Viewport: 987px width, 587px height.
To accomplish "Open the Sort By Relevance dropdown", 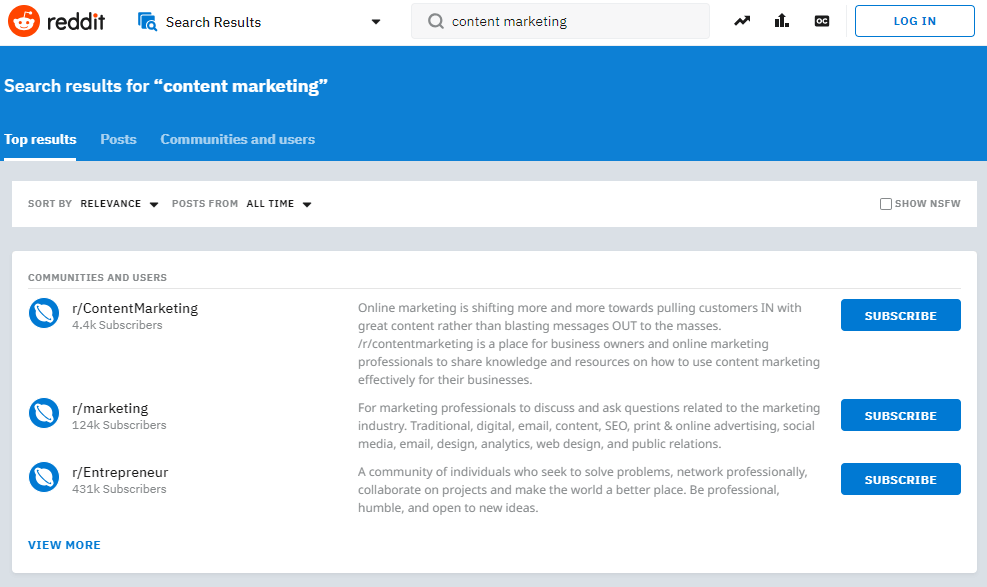I will (x=119, y=204).
